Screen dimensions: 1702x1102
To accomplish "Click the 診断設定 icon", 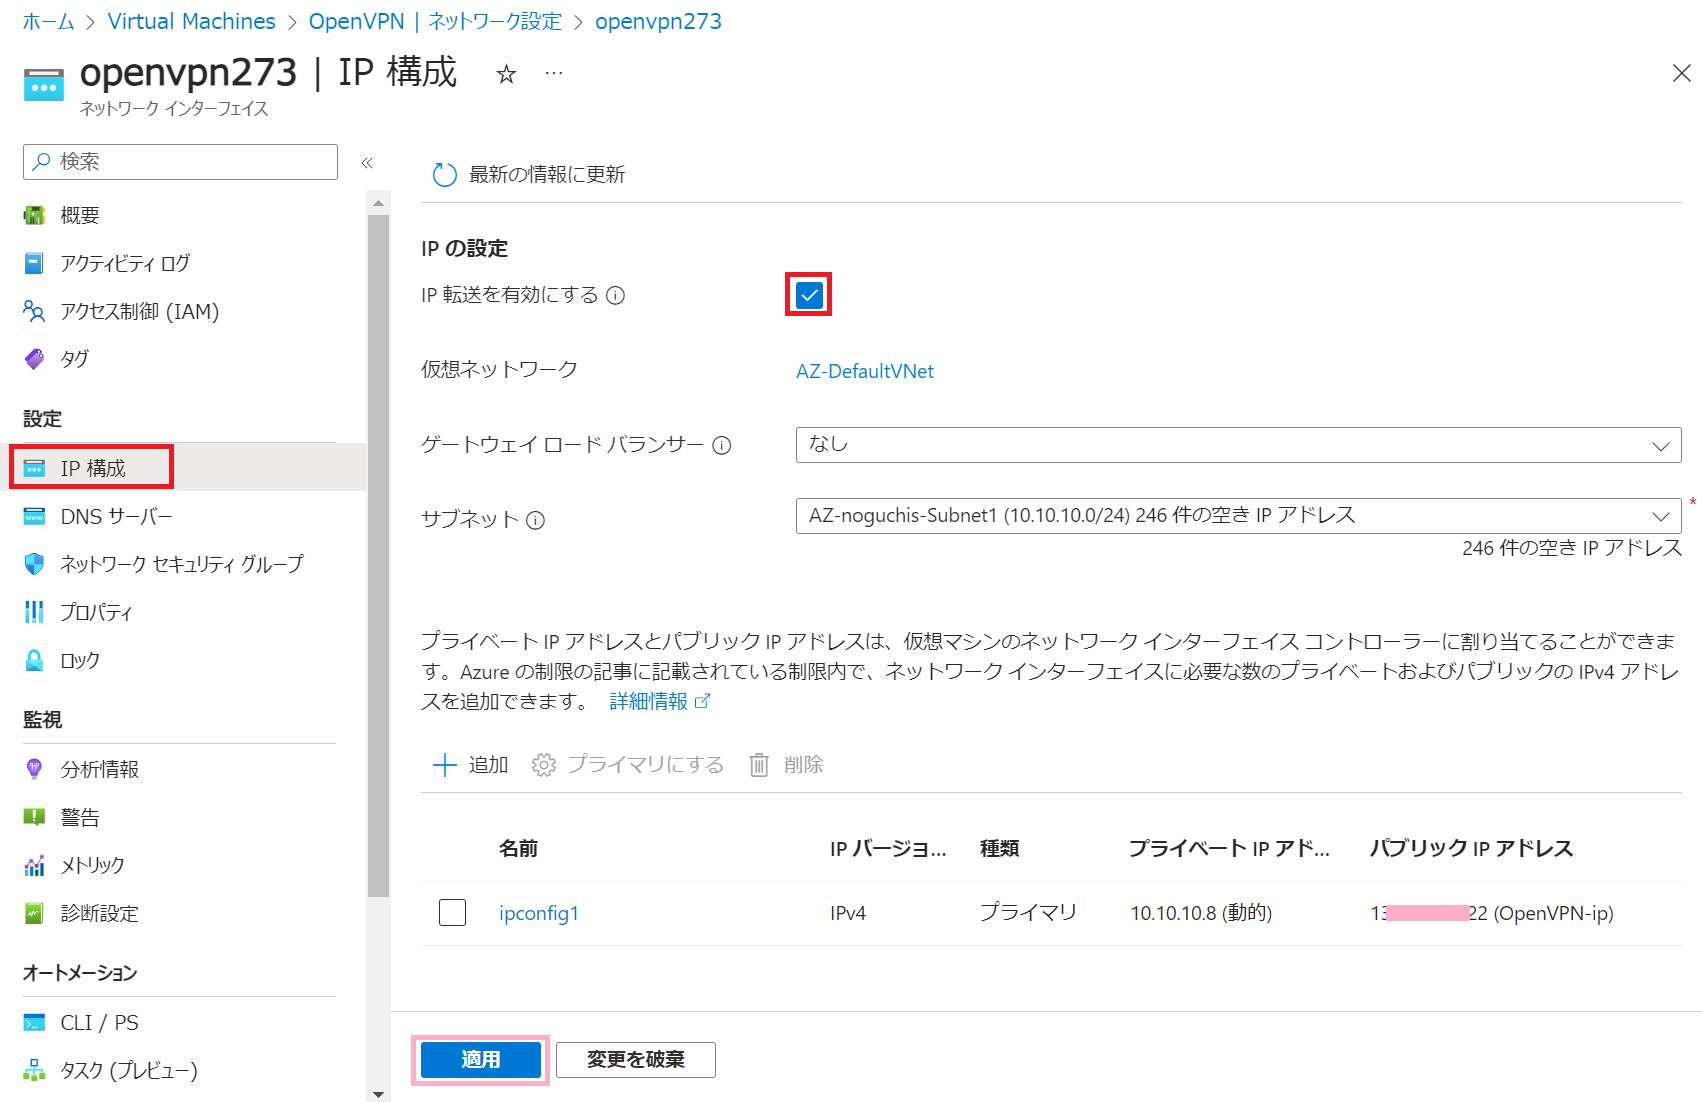I will pos(34,913).
